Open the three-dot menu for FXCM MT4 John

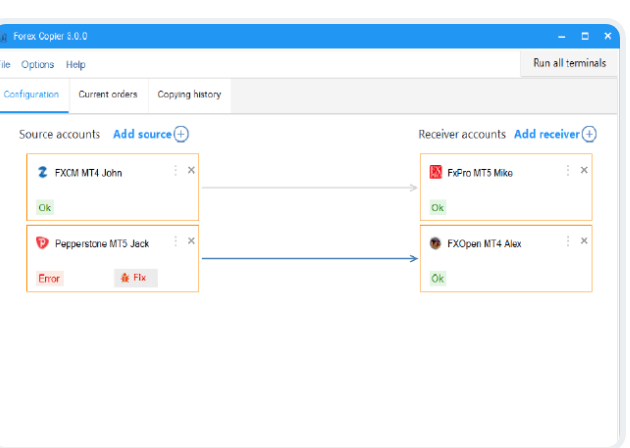tap(176, 170)
